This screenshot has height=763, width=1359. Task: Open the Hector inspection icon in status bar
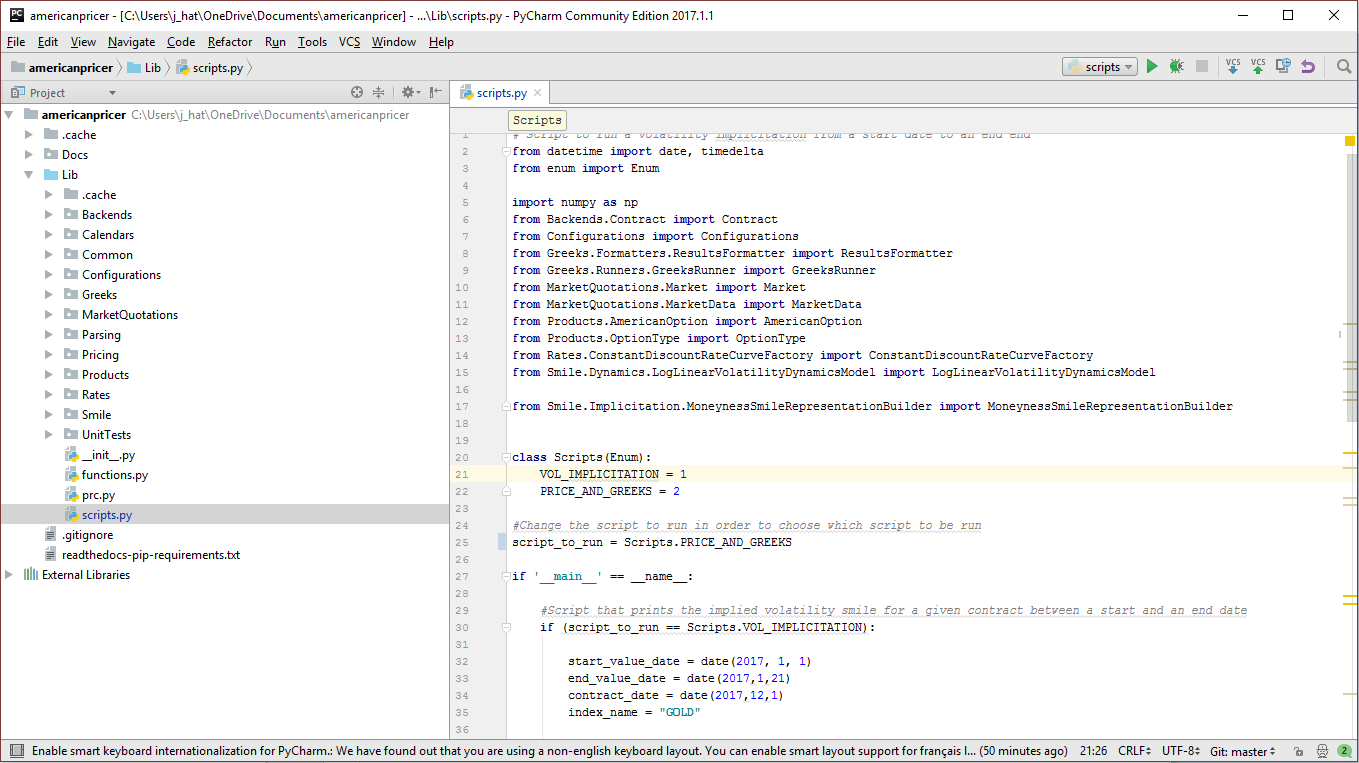[x=1321, y=751]
